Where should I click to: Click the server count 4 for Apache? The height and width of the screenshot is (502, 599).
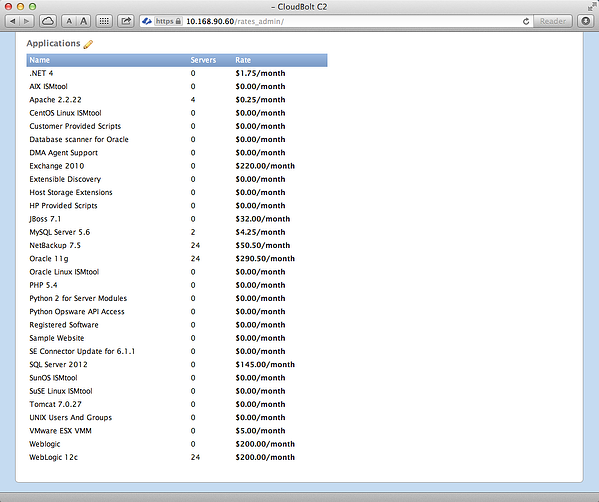193,100
